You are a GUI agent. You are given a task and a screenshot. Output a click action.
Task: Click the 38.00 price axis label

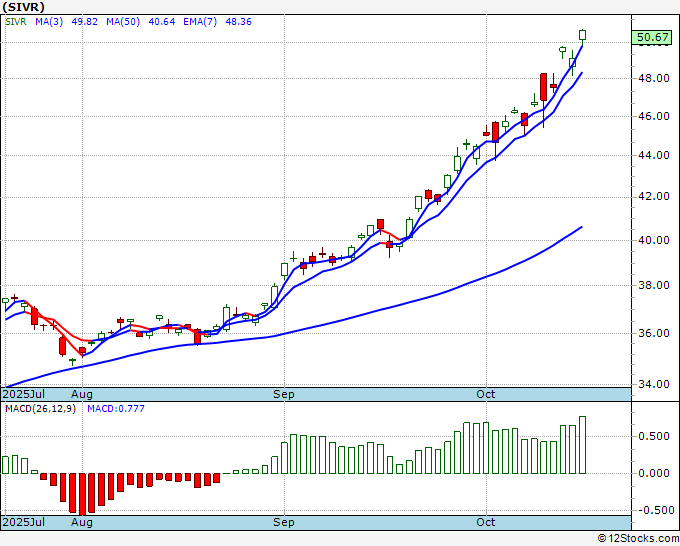pyautogui.click(x=654, y=285)
